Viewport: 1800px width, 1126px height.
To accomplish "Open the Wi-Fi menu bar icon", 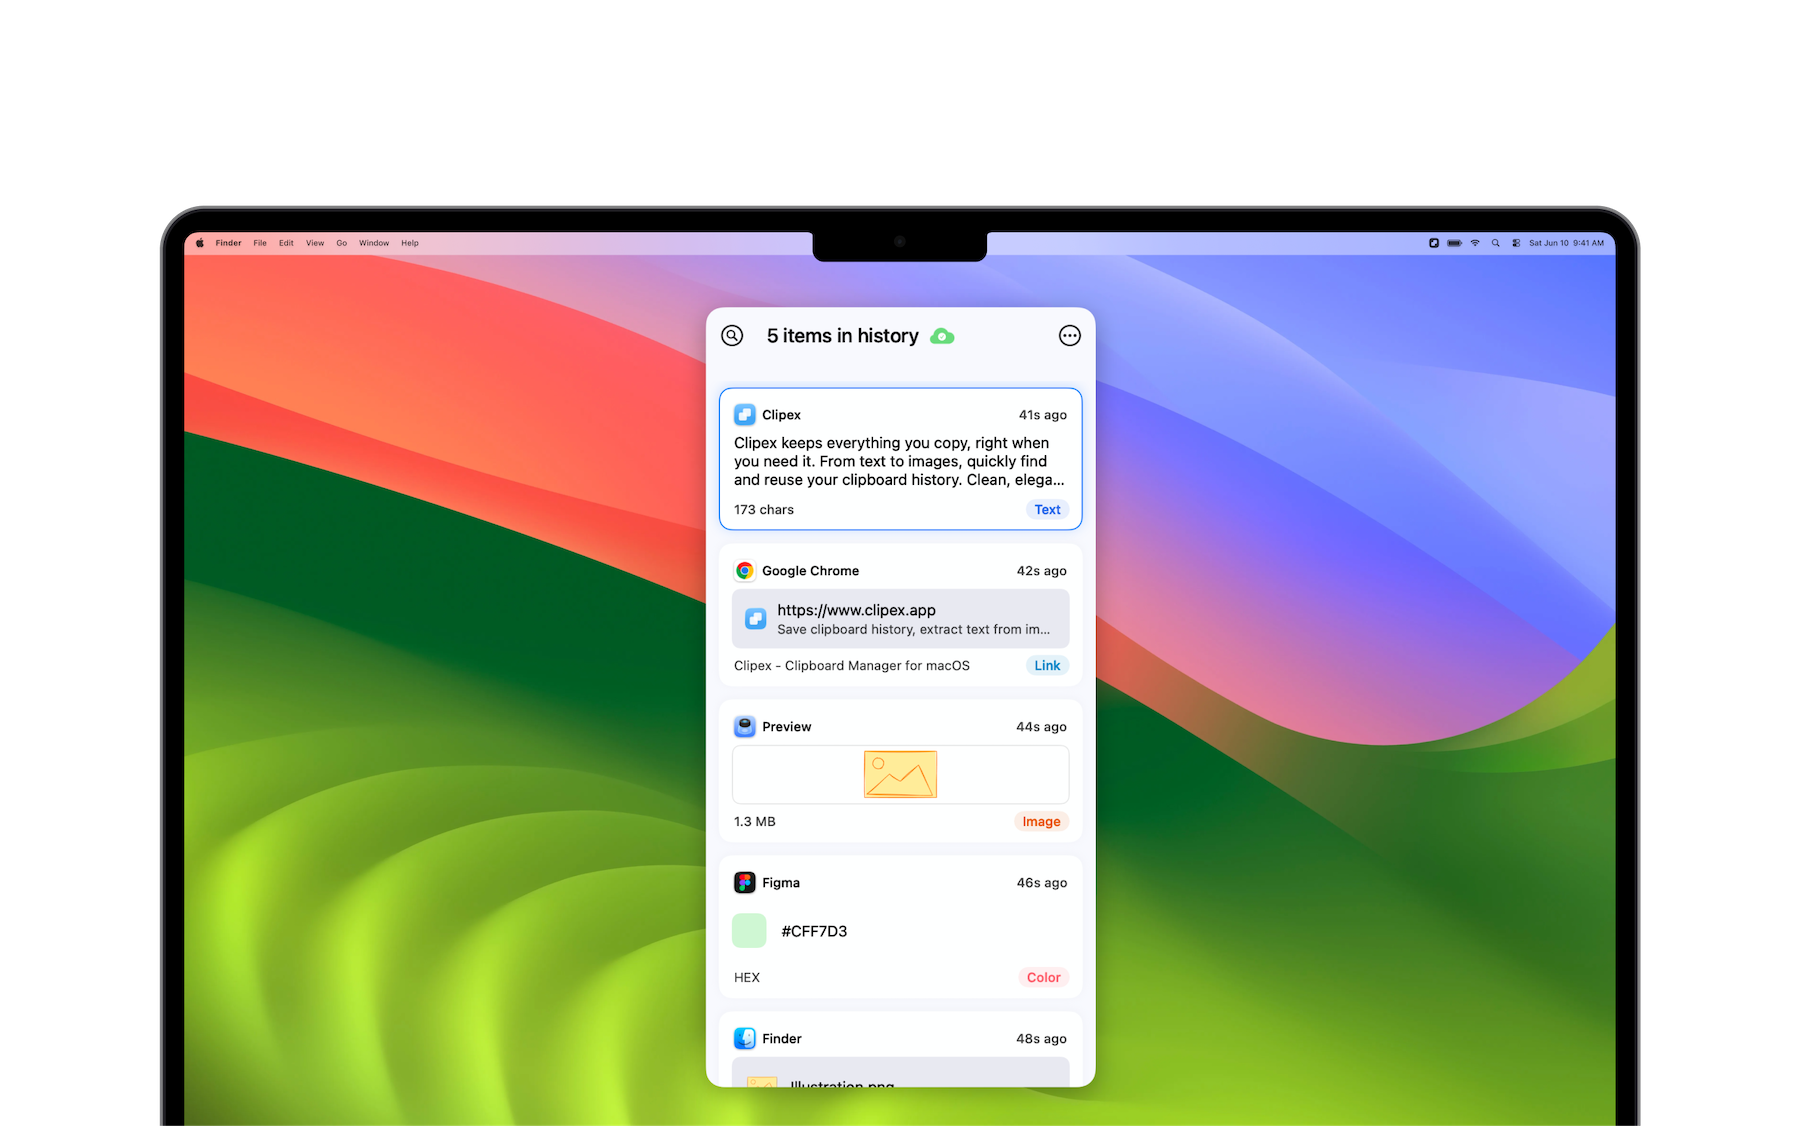I will [1475, 243].
